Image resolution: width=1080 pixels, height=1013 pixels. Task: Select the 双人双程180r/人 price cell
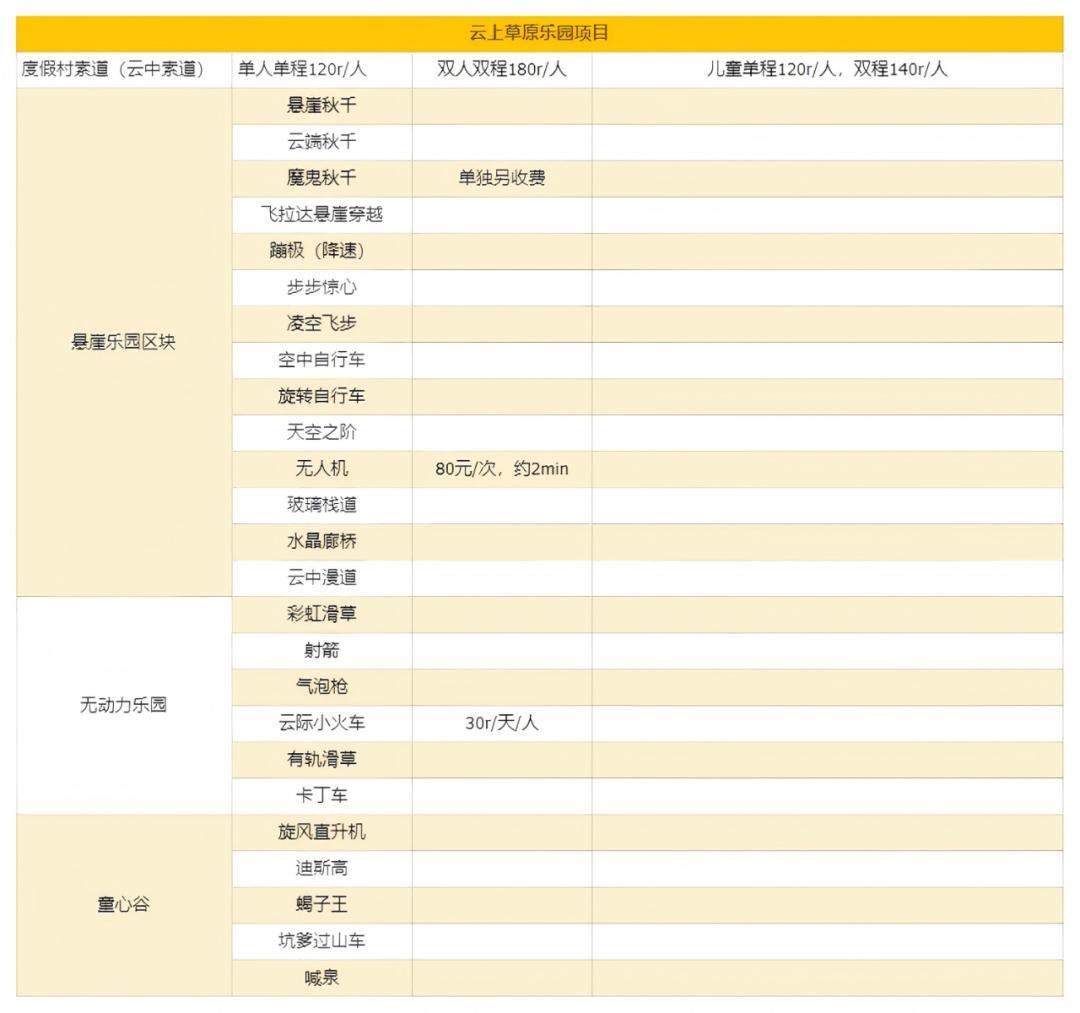point(502,69)
